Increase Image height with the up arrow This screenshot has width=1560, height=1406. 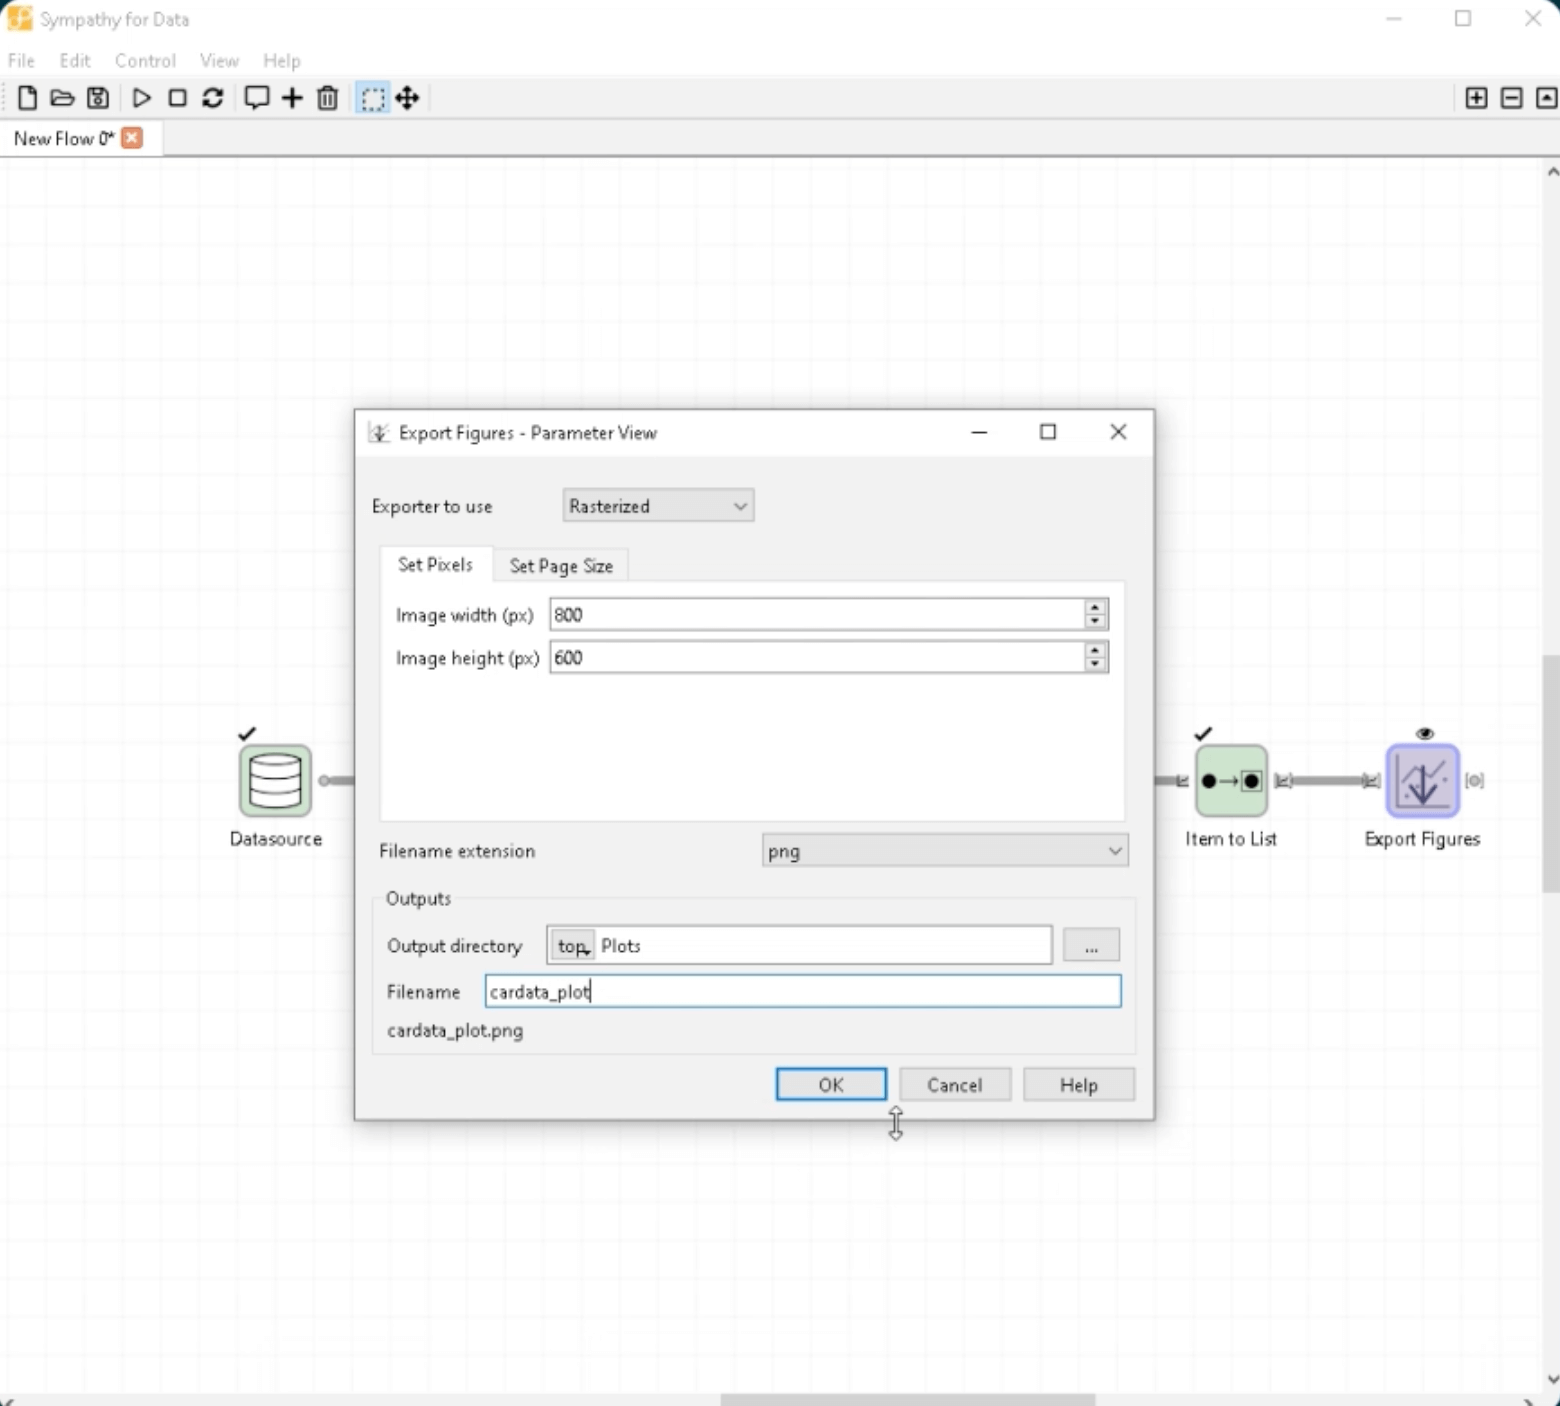coord(1096,650)
